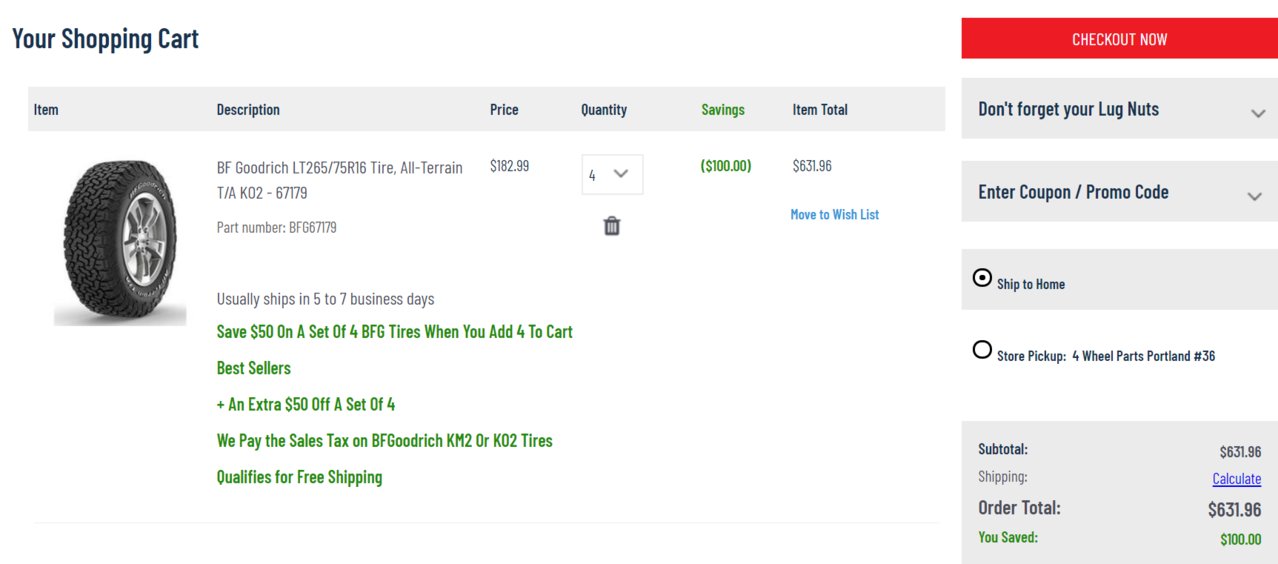Image resolution: width=1278 pixels, height=564 pixels.
Task: Click the Best Sellers promo label
Action: click(x=254, y=368)
